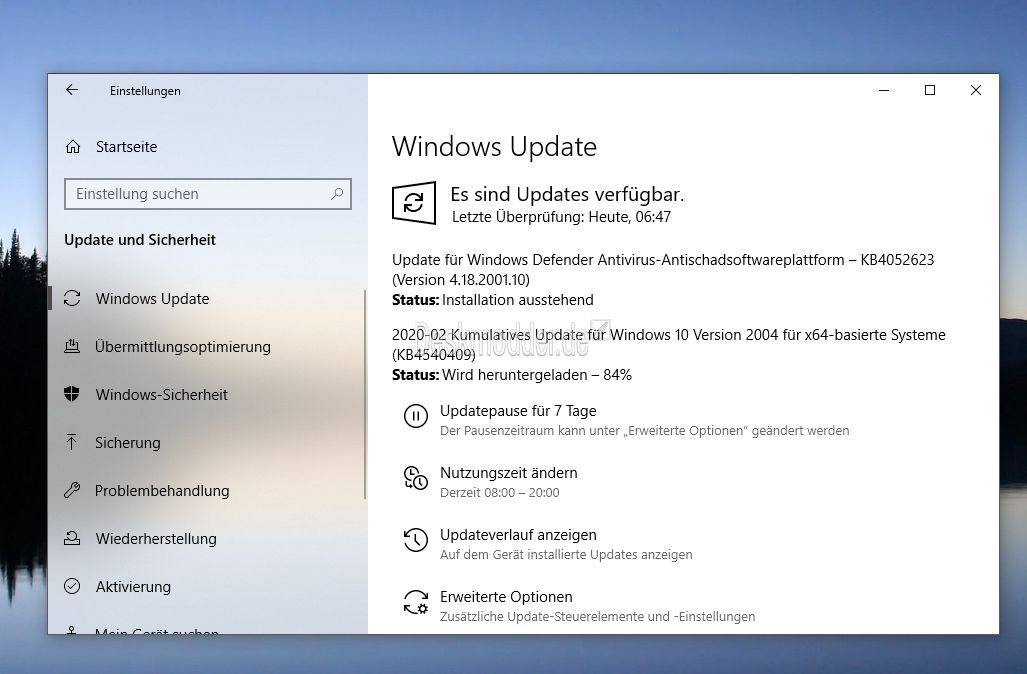Go back with the arrow icon
Screen dimensions: 1027x674
pos(72,90)
